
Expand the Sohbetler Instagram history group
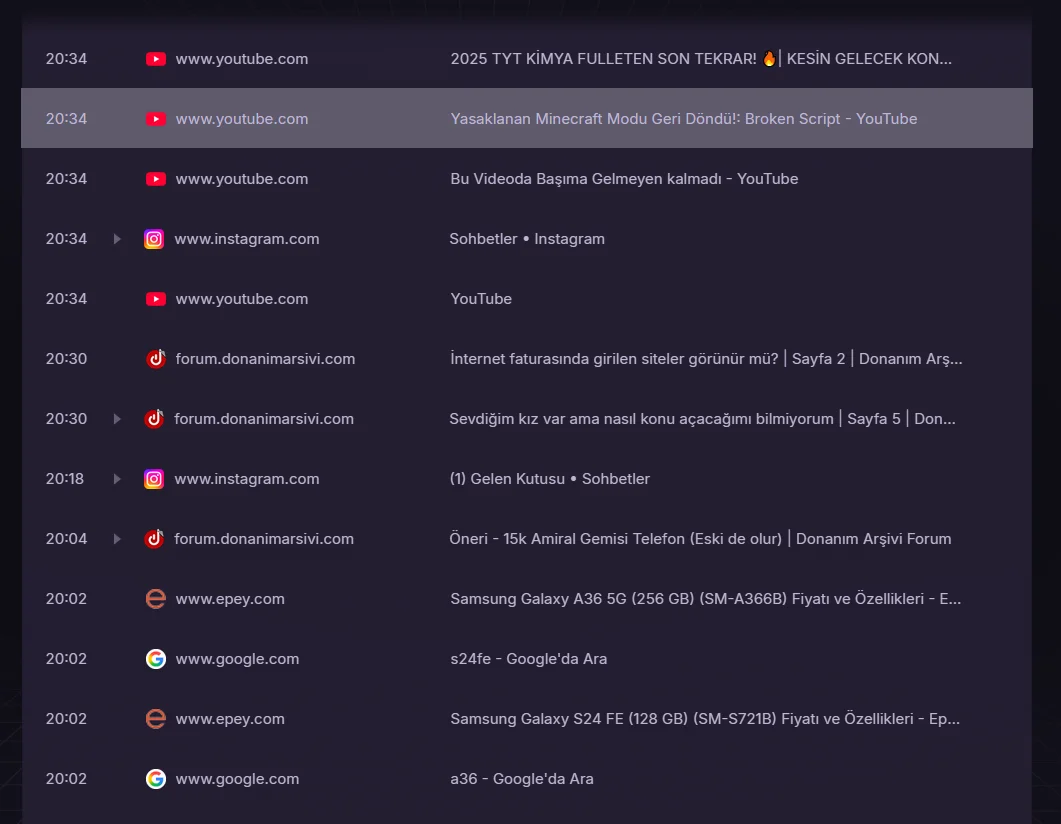(117, 239)
